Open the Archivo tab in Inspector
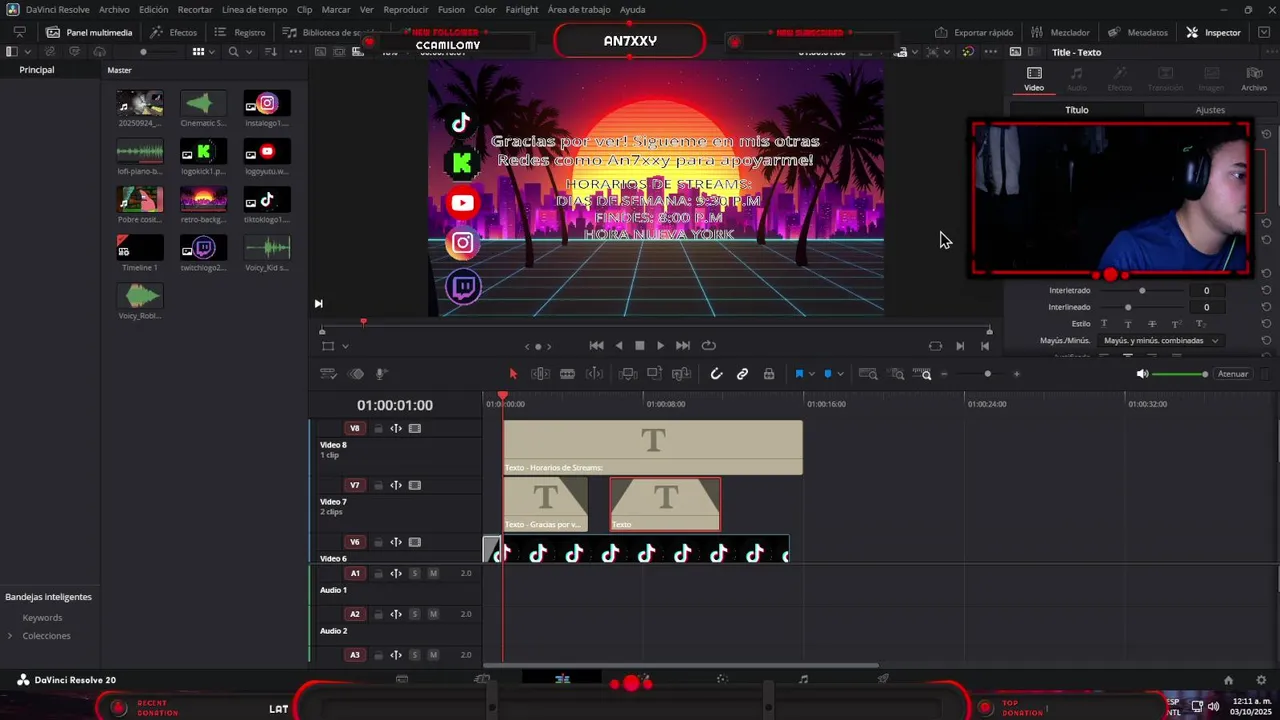Viewport: 1280px width, 720px height. [1254, 79]
